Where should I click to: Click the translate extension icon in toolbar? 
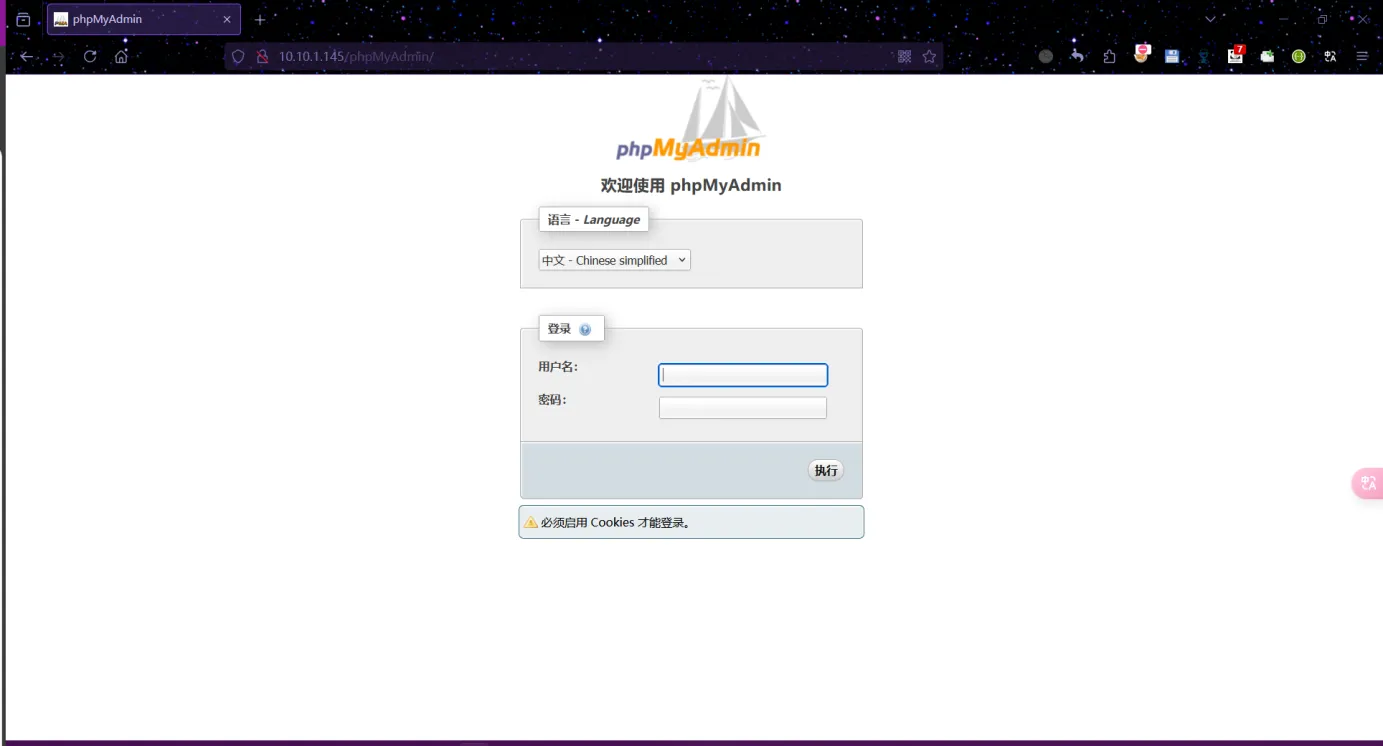click(1330, 57)
